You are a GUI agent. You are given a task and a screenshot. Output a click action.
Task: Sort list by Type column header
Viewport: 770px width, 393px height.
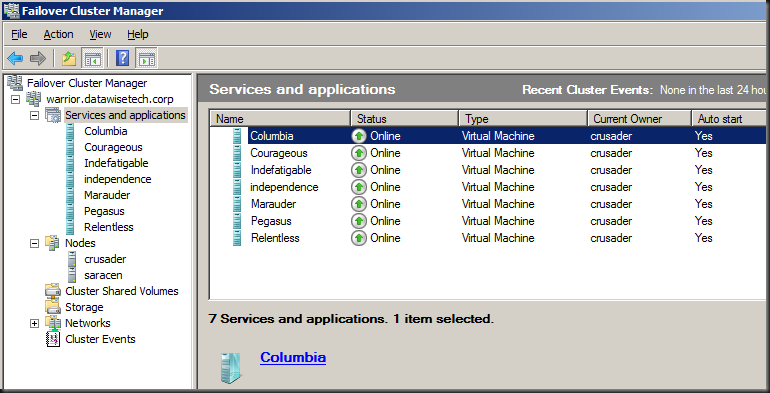523,119
